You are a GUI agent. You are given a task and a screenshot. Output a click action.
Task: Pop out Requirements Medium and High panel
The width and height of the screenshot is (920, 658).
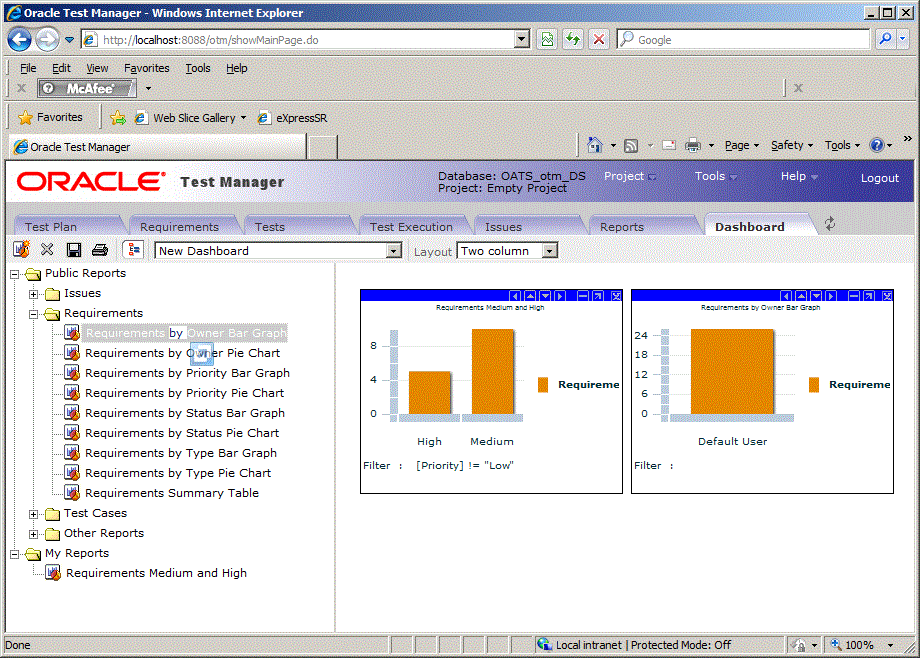point(598,296)
